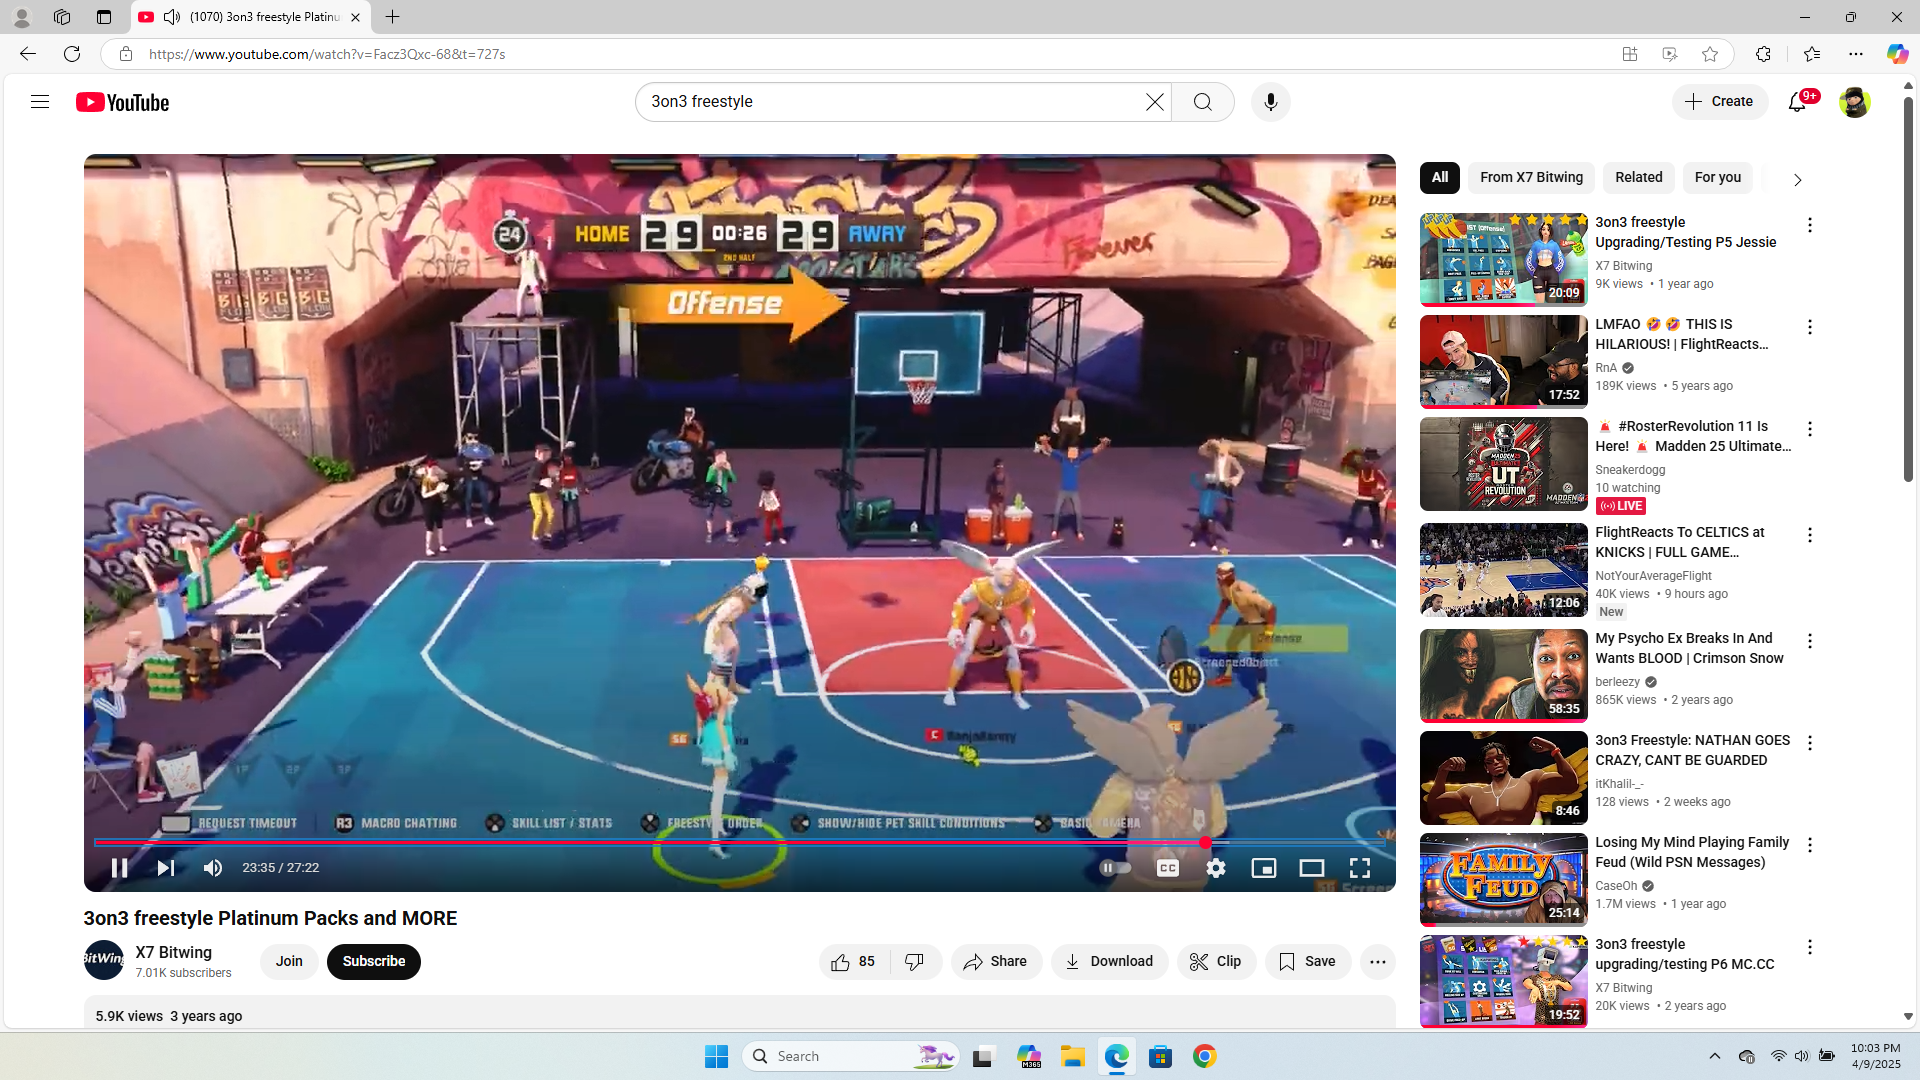
Task: Click the magnifier search button
Action: [1203, 102]
